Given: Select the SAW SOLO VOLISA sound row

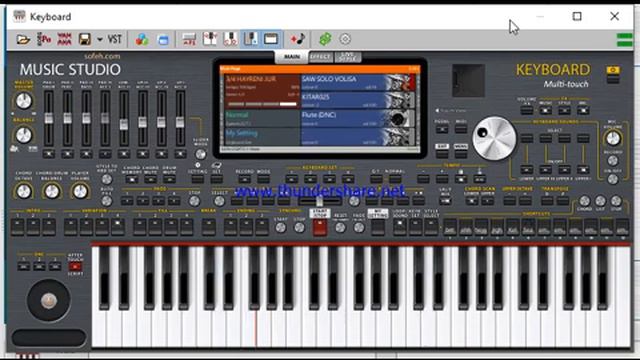Looking at the screenshot, I should tap(358, 82).
